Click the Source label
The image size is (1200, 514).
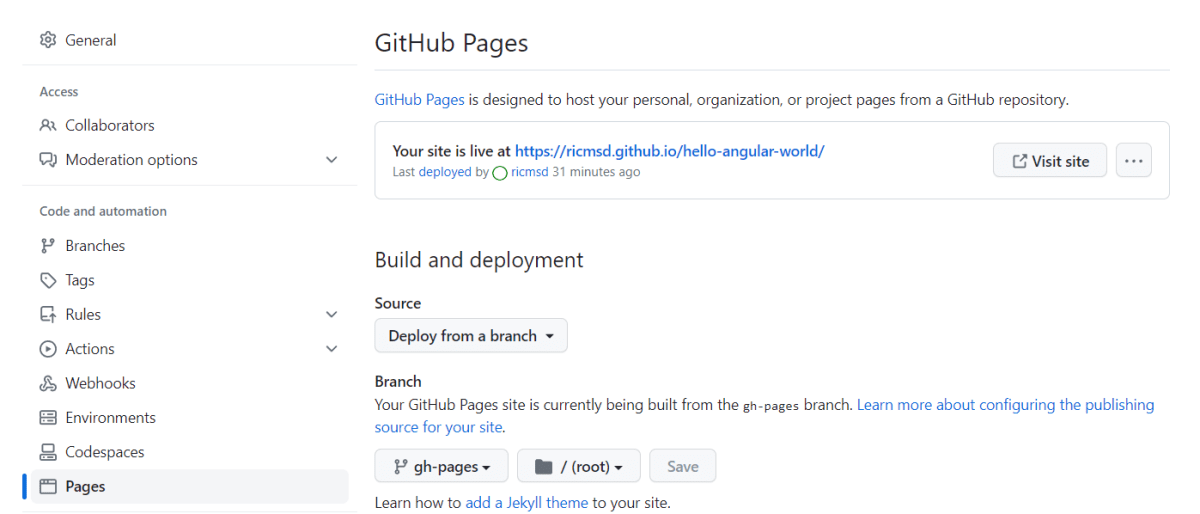point(398,303)
